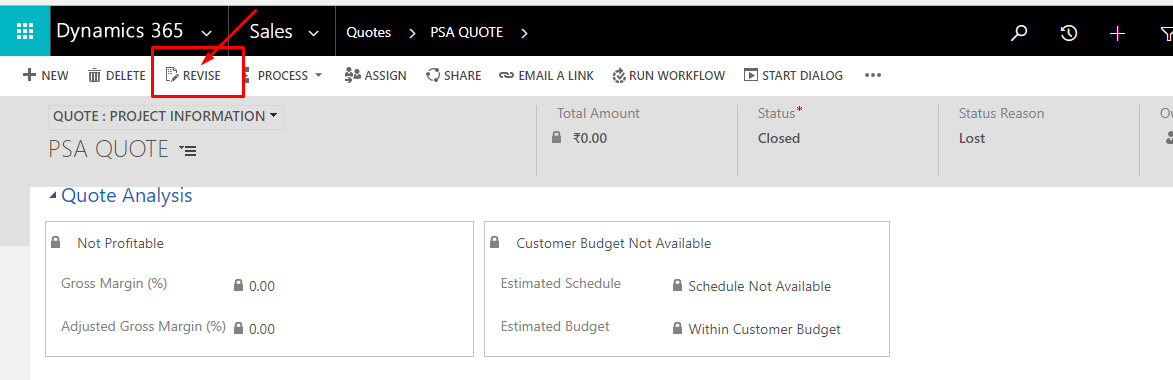Go to Quotes in the breadcrumb
1173x380 pixels.
(369, 33)
